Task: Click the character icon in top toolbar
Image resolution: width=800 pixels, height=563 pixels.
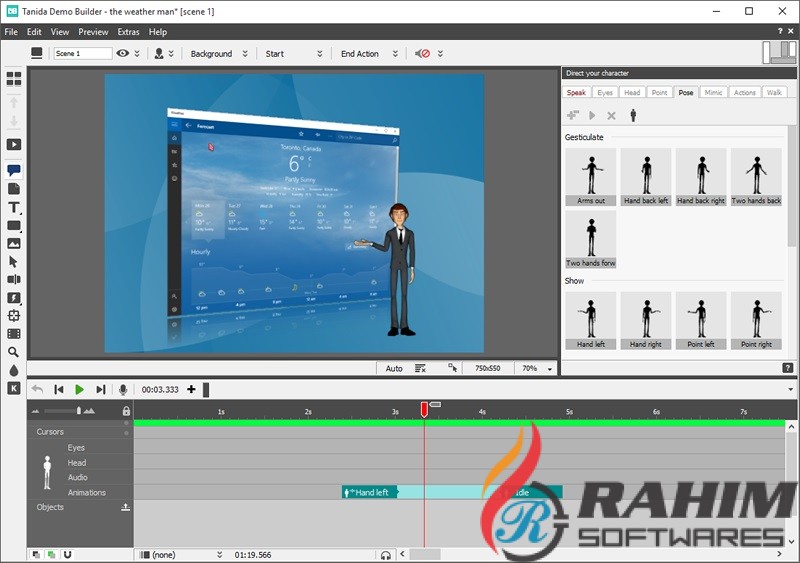Action: pyautogui.click(x=159, y=53)
